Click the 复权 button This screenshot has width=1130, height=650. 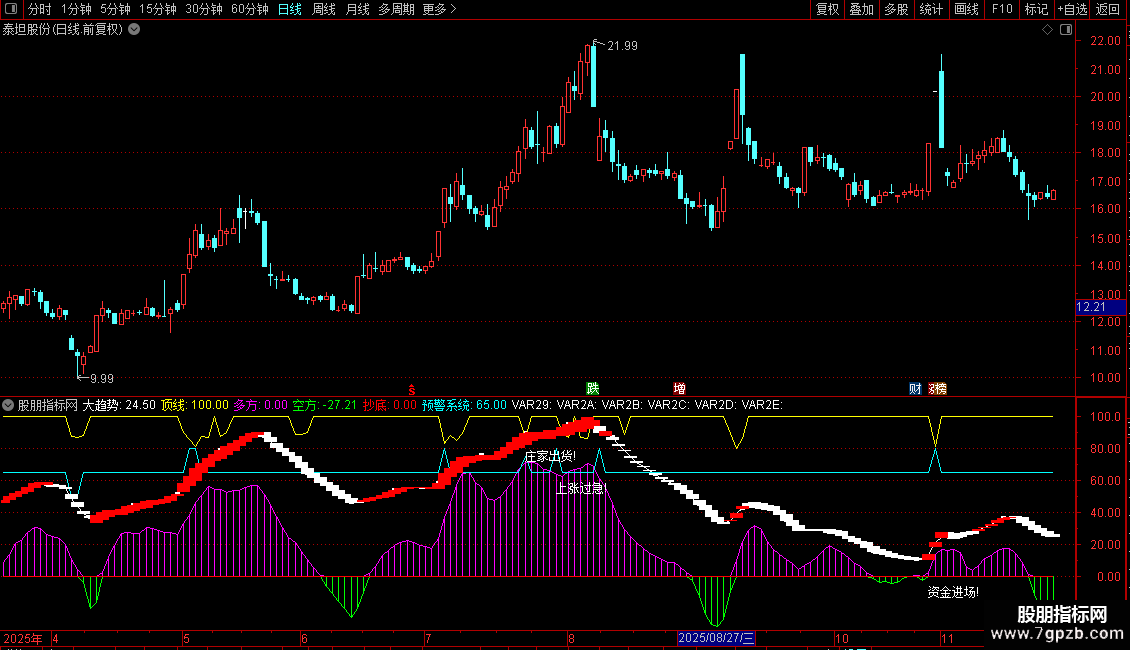(x=828, y=10)
